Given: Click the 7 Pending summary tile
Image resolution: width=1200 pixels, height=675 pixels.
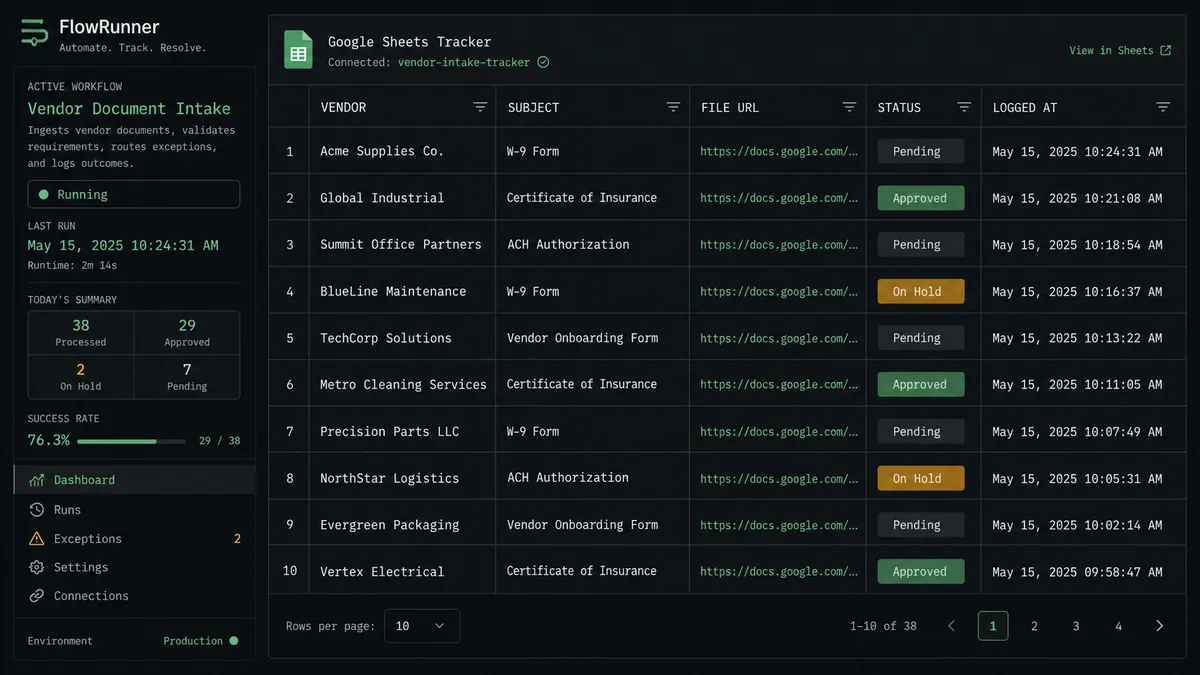Looking at the screenshot, I should tap(187, 377).
